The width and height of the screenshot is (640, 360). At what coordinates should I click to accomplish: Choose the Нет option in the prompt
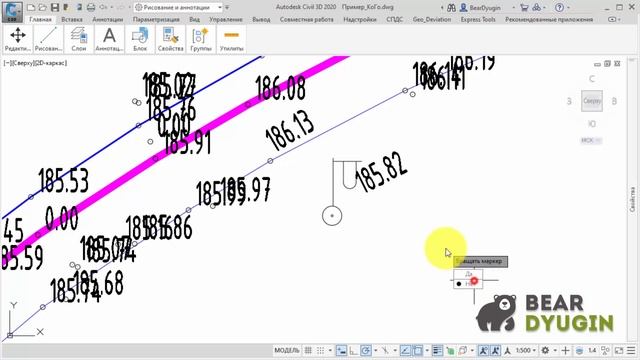(x=468, y=283)
